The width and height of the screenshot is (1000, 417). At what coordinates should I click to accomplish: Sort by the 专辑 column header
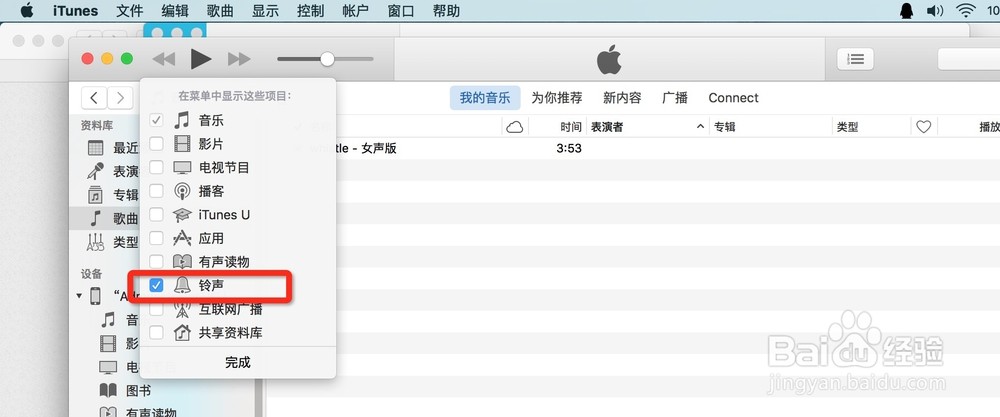click(770, 127)
